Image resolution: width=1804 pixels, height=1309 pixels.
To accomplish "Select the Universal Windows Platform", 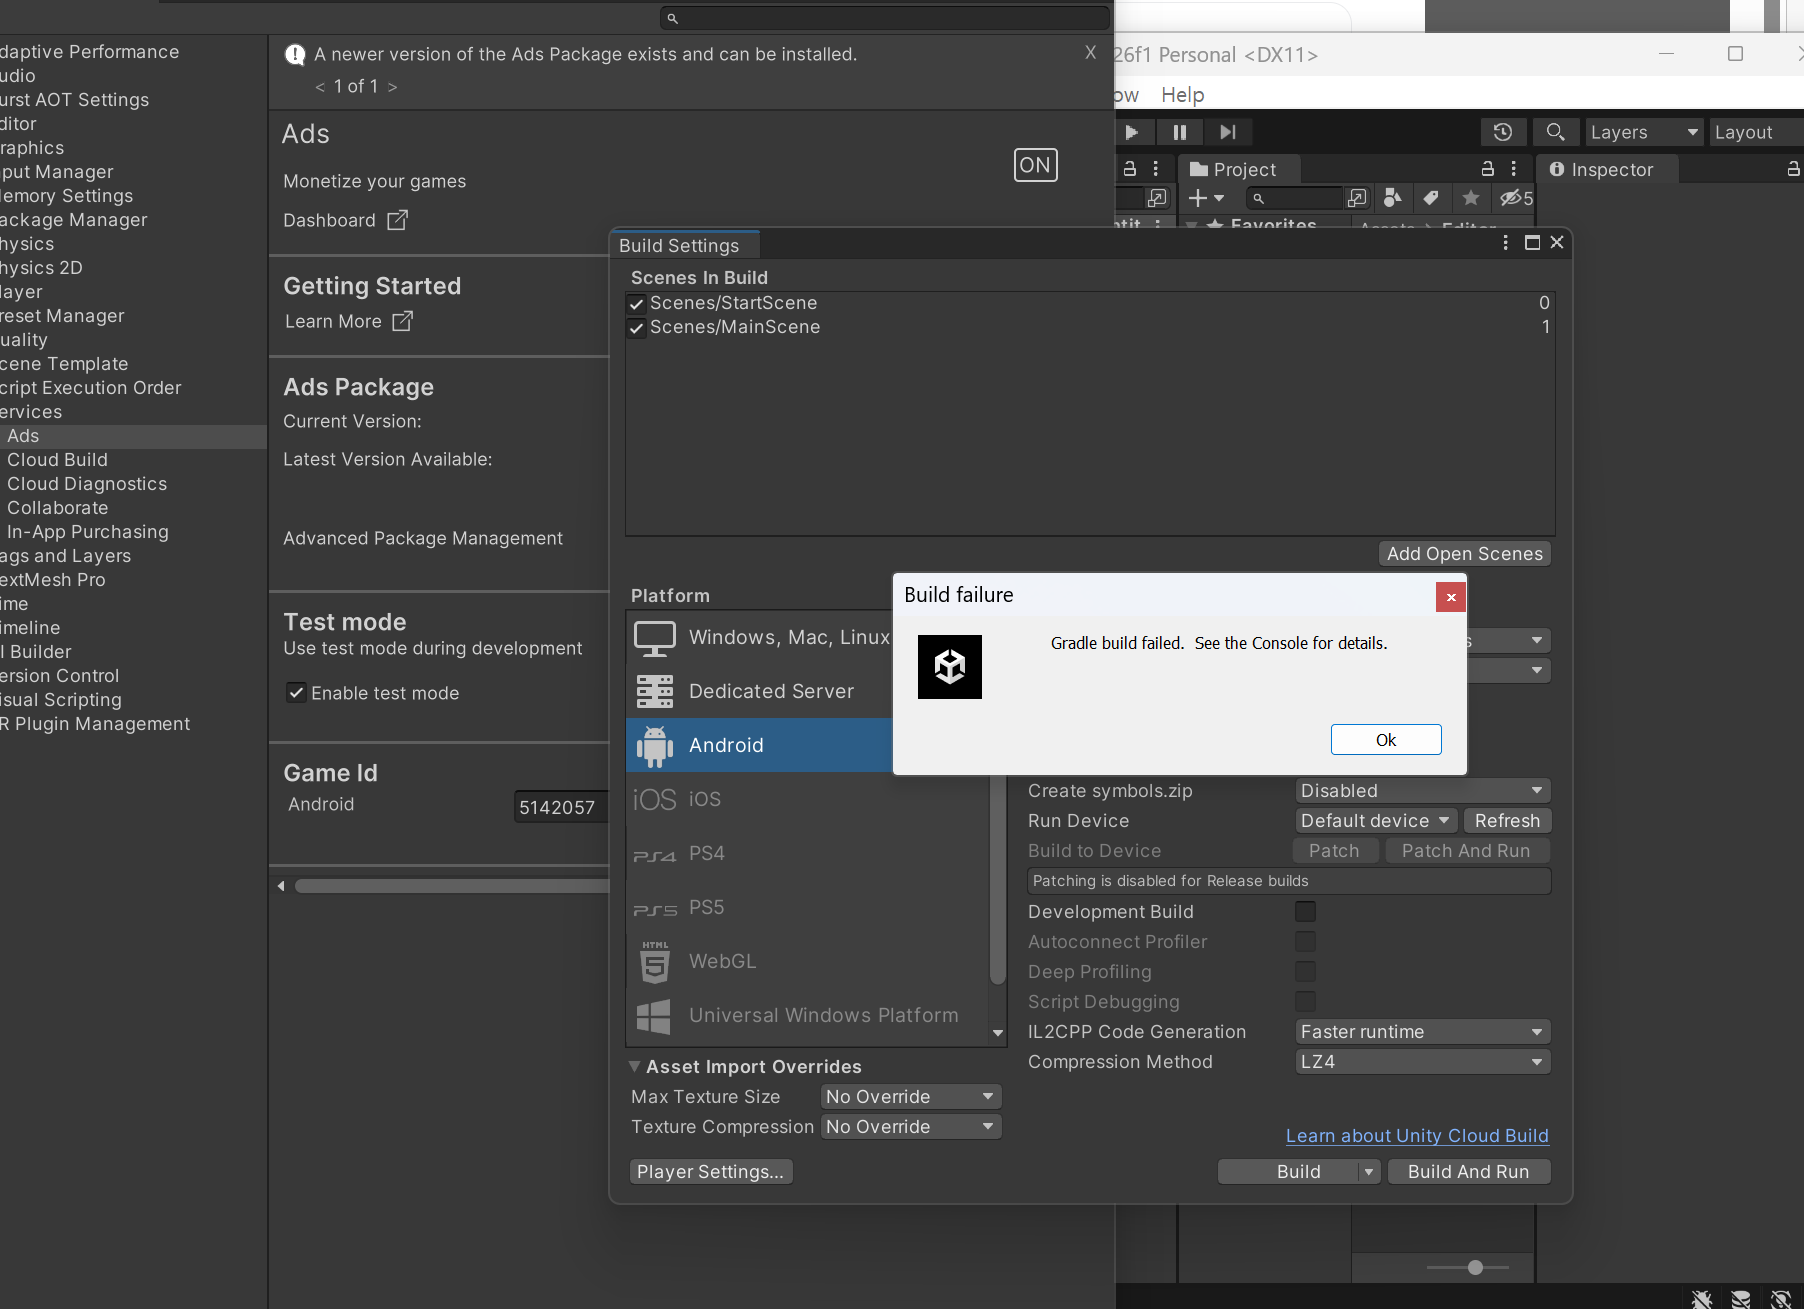I will (x=807, y=1015).
